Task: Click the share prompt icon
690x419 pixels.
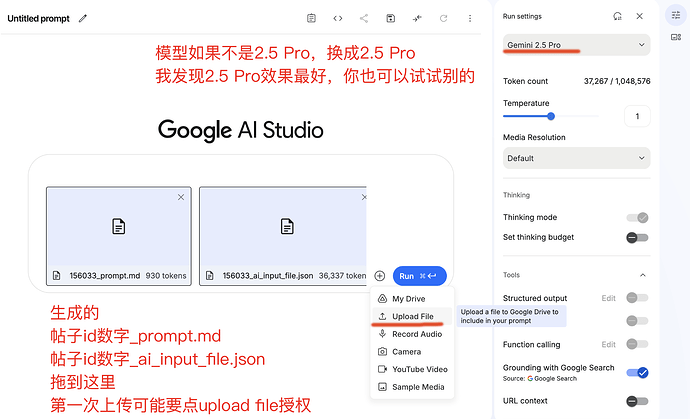Action: [x=364, y=18]
